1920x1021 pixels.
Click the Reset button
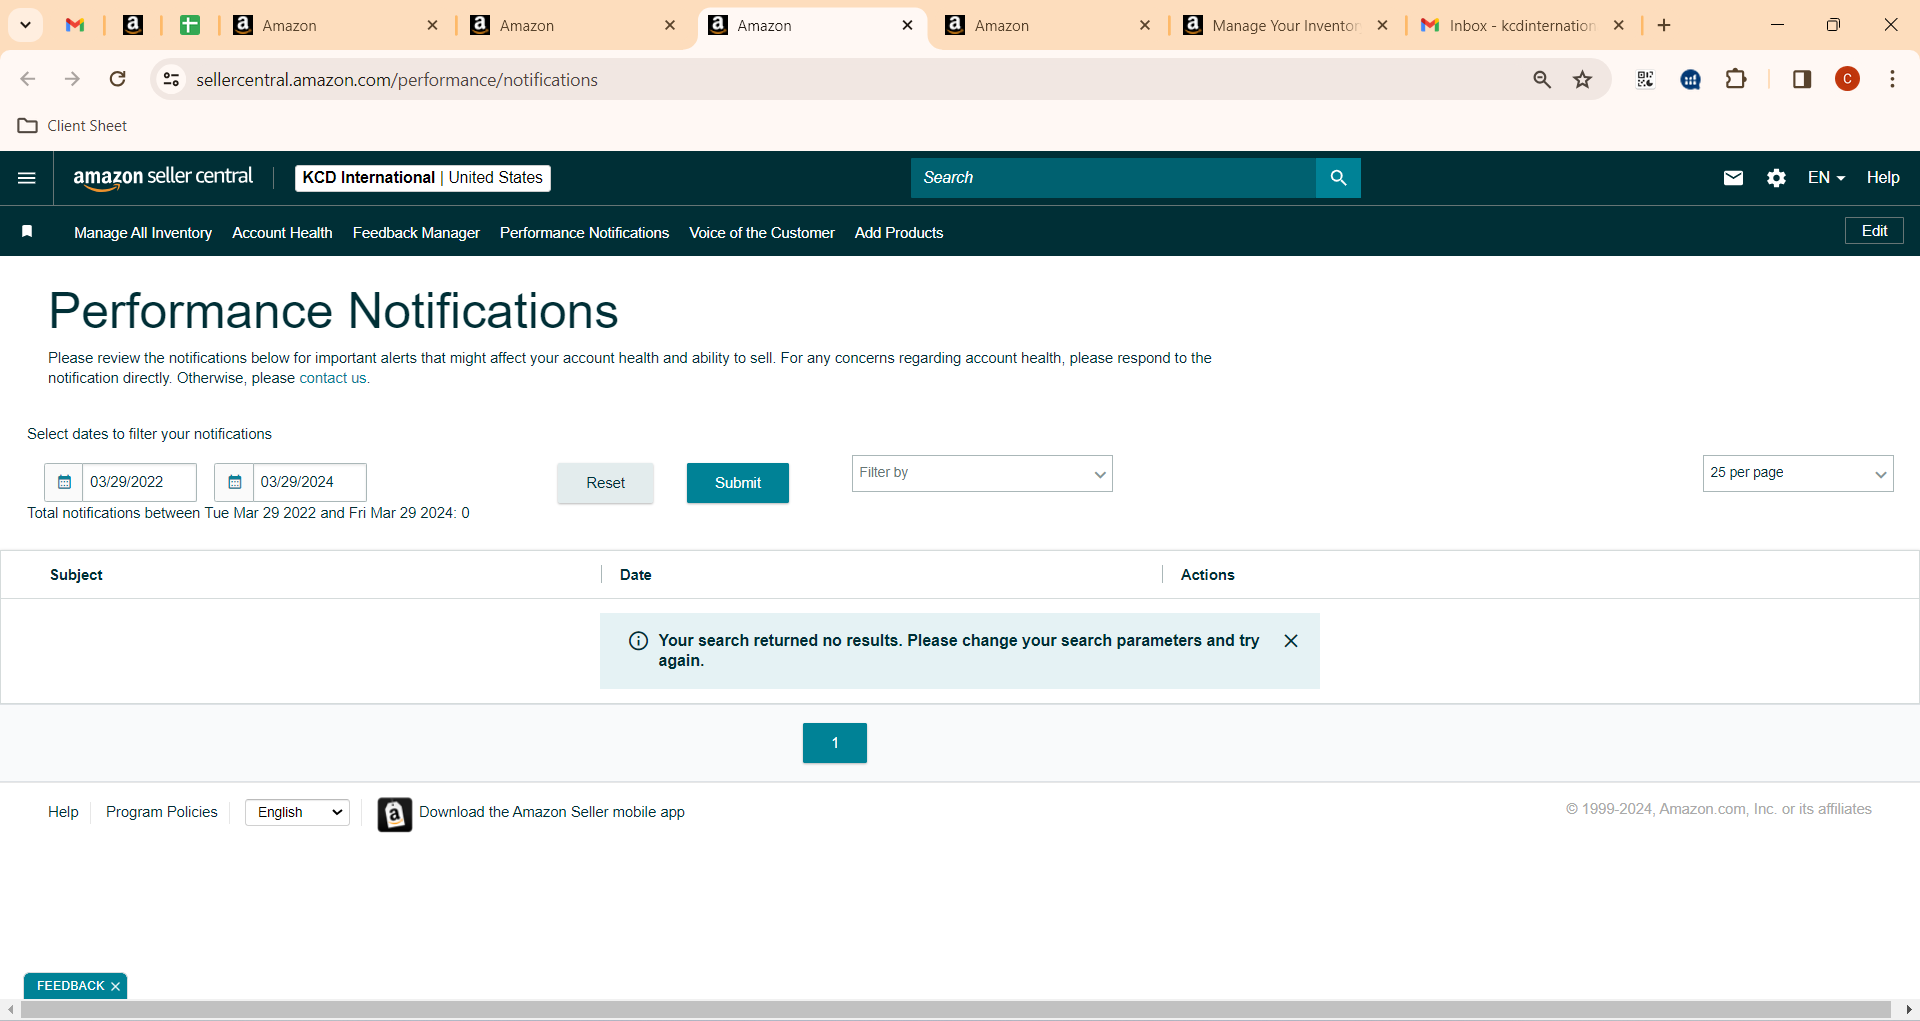click(x=605, y=483)
